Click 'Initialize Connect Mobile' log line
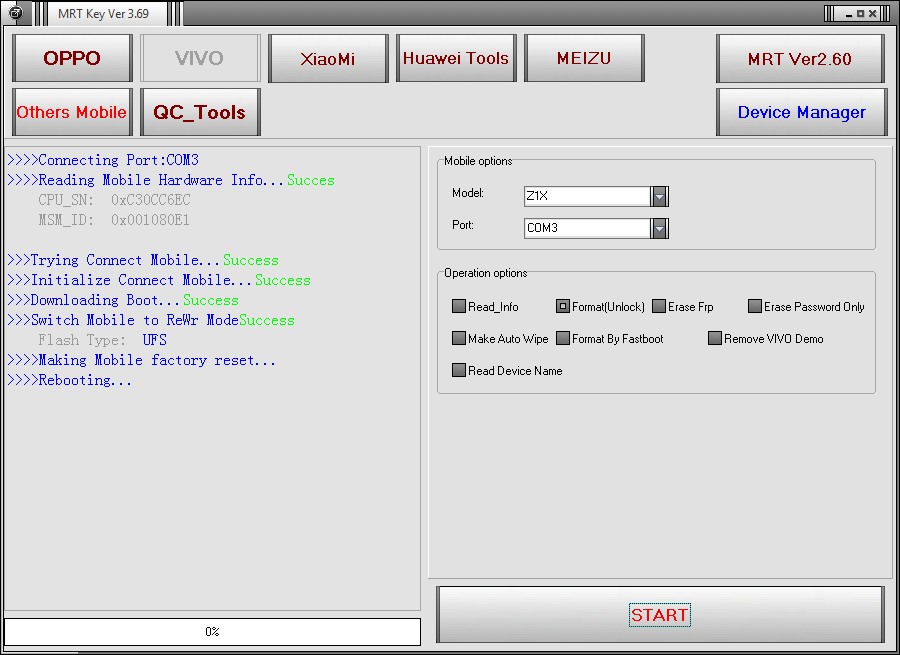900x655 pixels. [159, 280]
